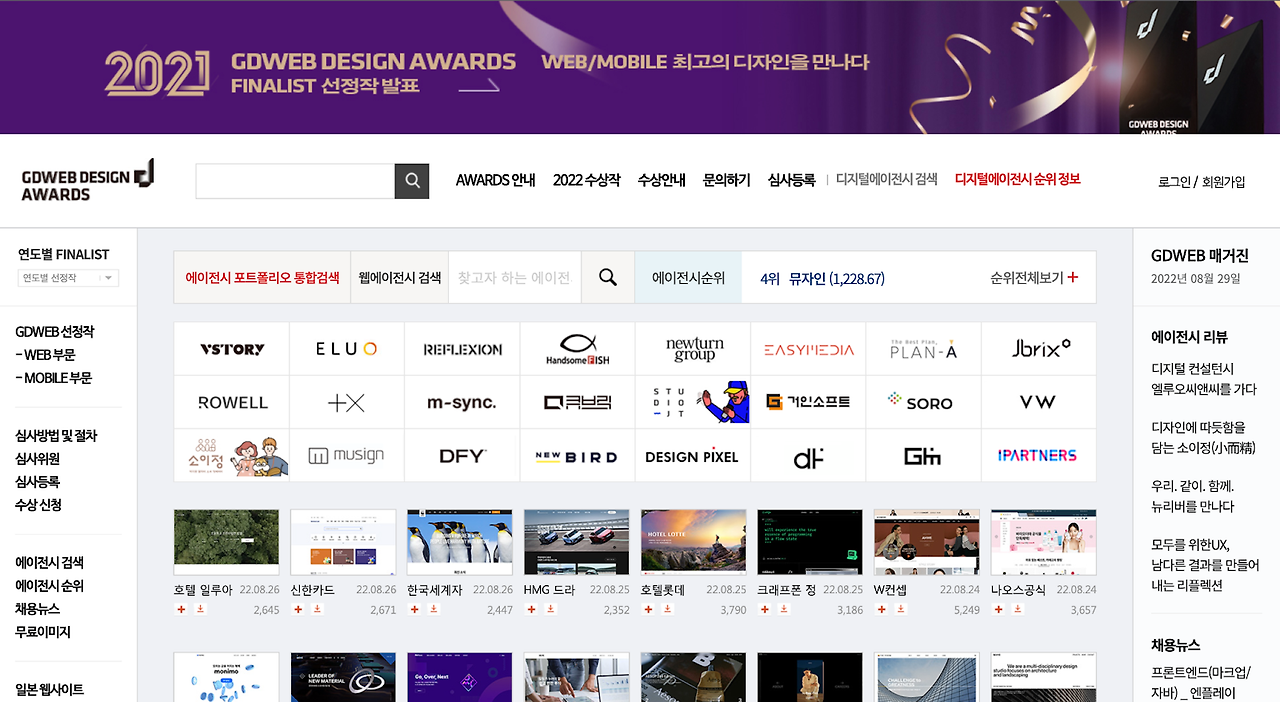Open 엘루오씨앤씨 magazine review article

1204,379
